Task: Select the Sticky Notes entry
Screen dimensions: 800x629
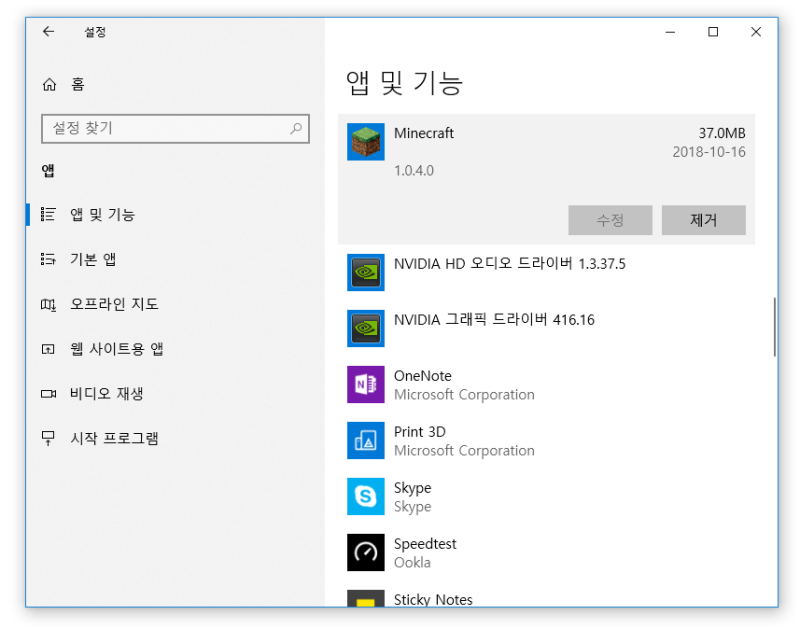Action: (546, 594)
